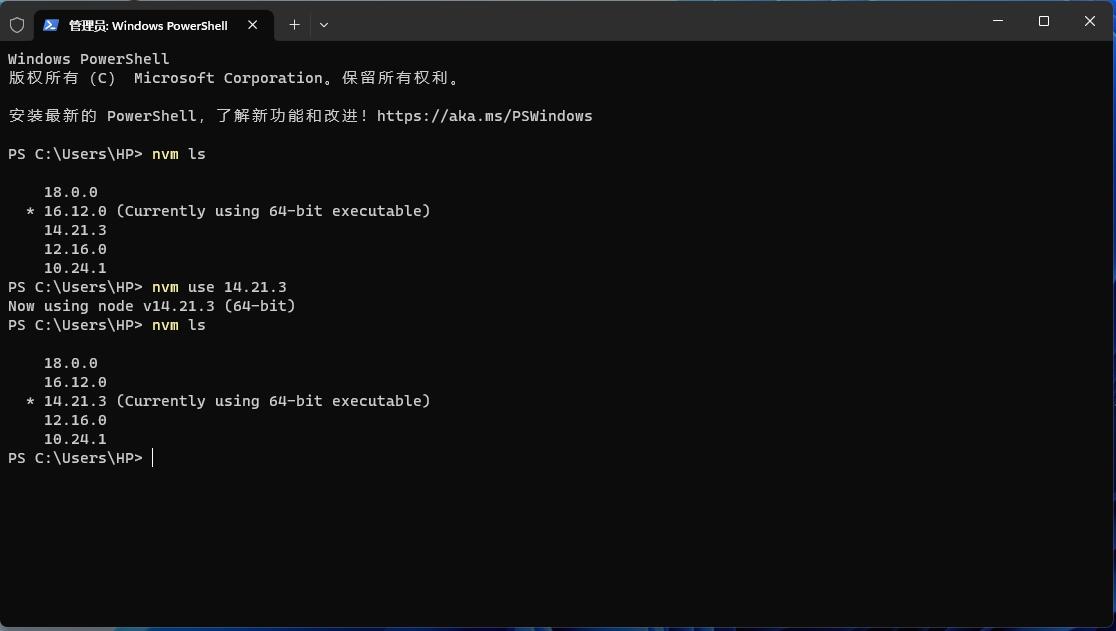Open a new tab with plus button
Viewport: 1116px width, 631px height.
[294, 25]
